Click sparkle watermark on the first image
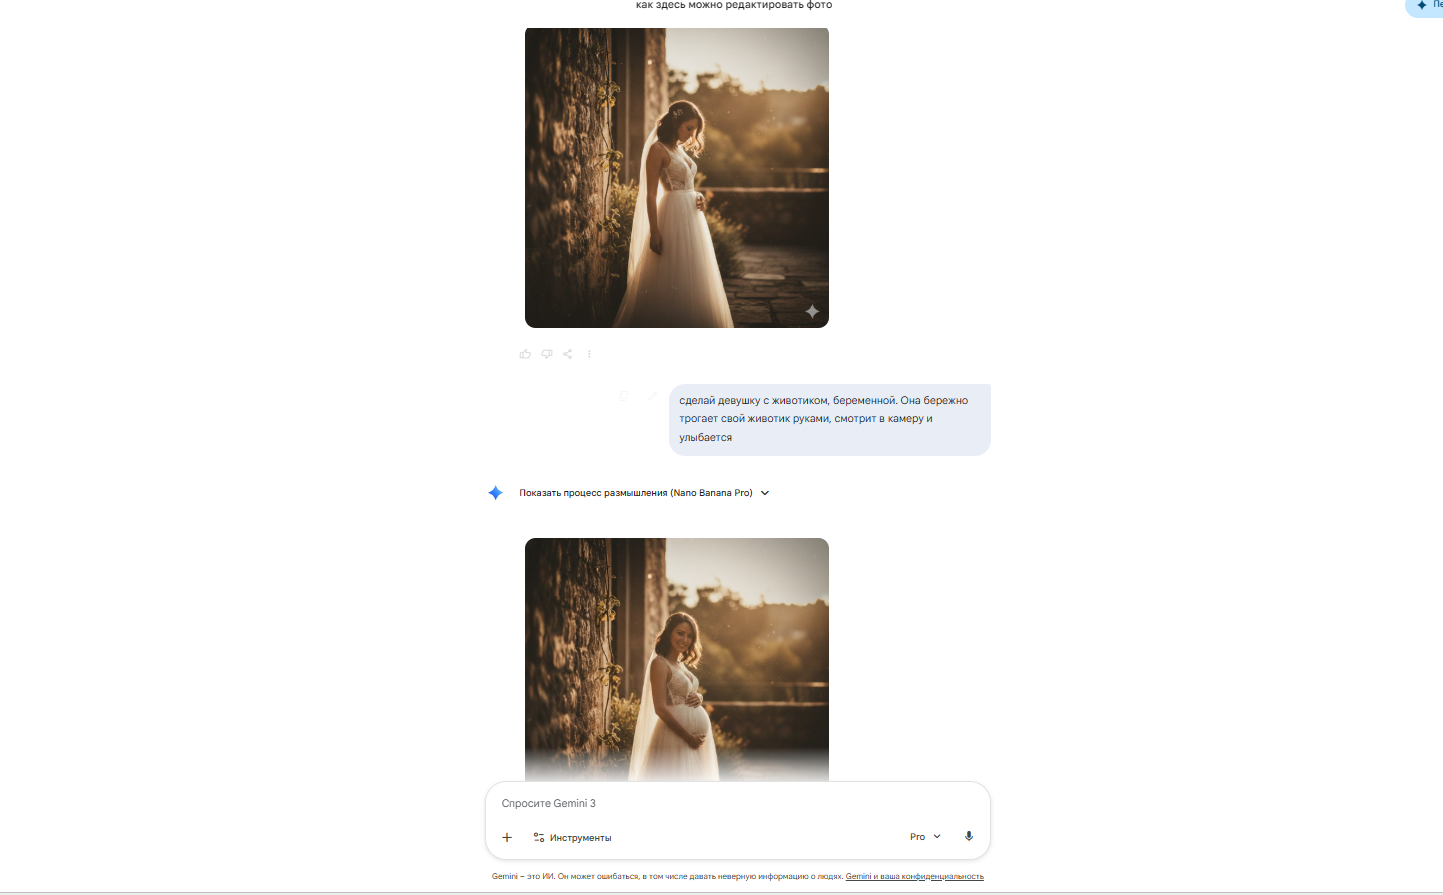This screenshot has height=895, width=1443. [812, 312]
